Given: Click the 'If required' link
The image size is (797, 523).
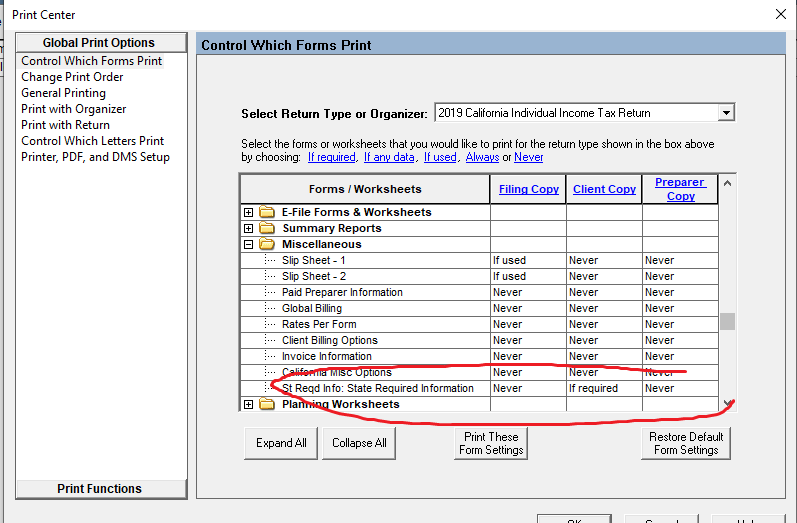Looking at the screenshot, I should (x=331, y=157).
